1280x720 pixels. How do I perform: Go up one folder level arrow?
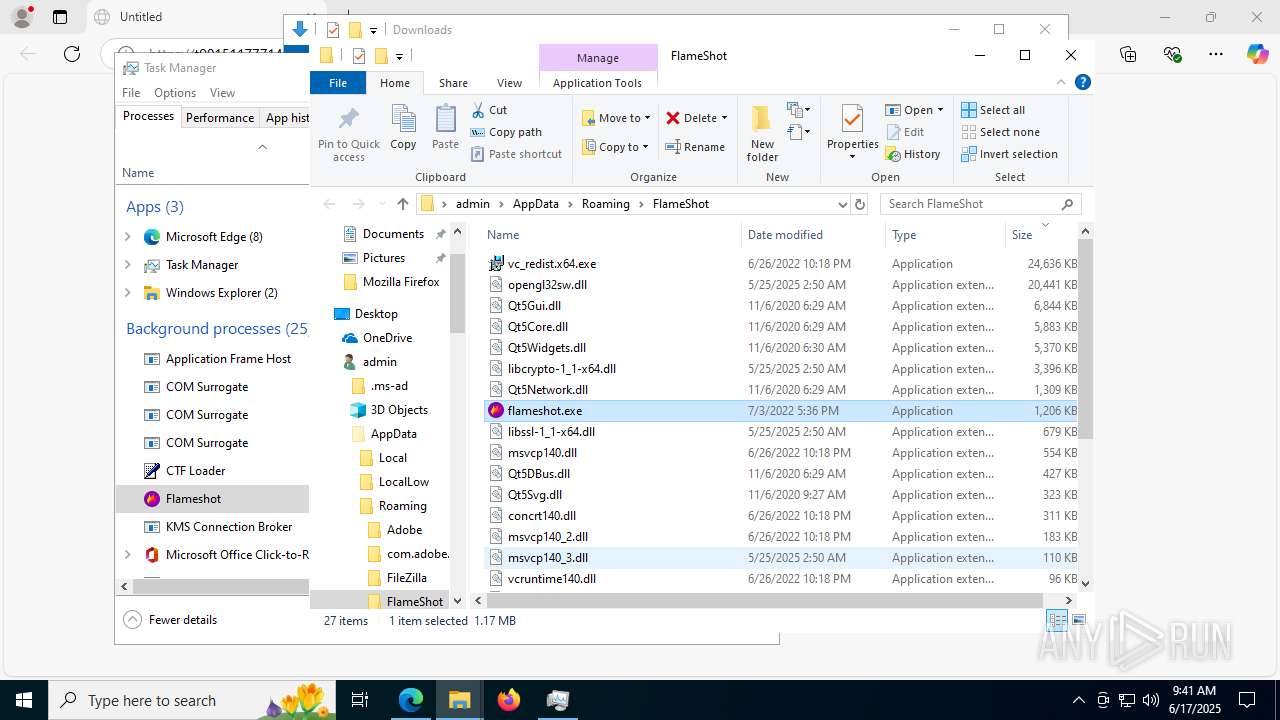click(x=402, y=204)
